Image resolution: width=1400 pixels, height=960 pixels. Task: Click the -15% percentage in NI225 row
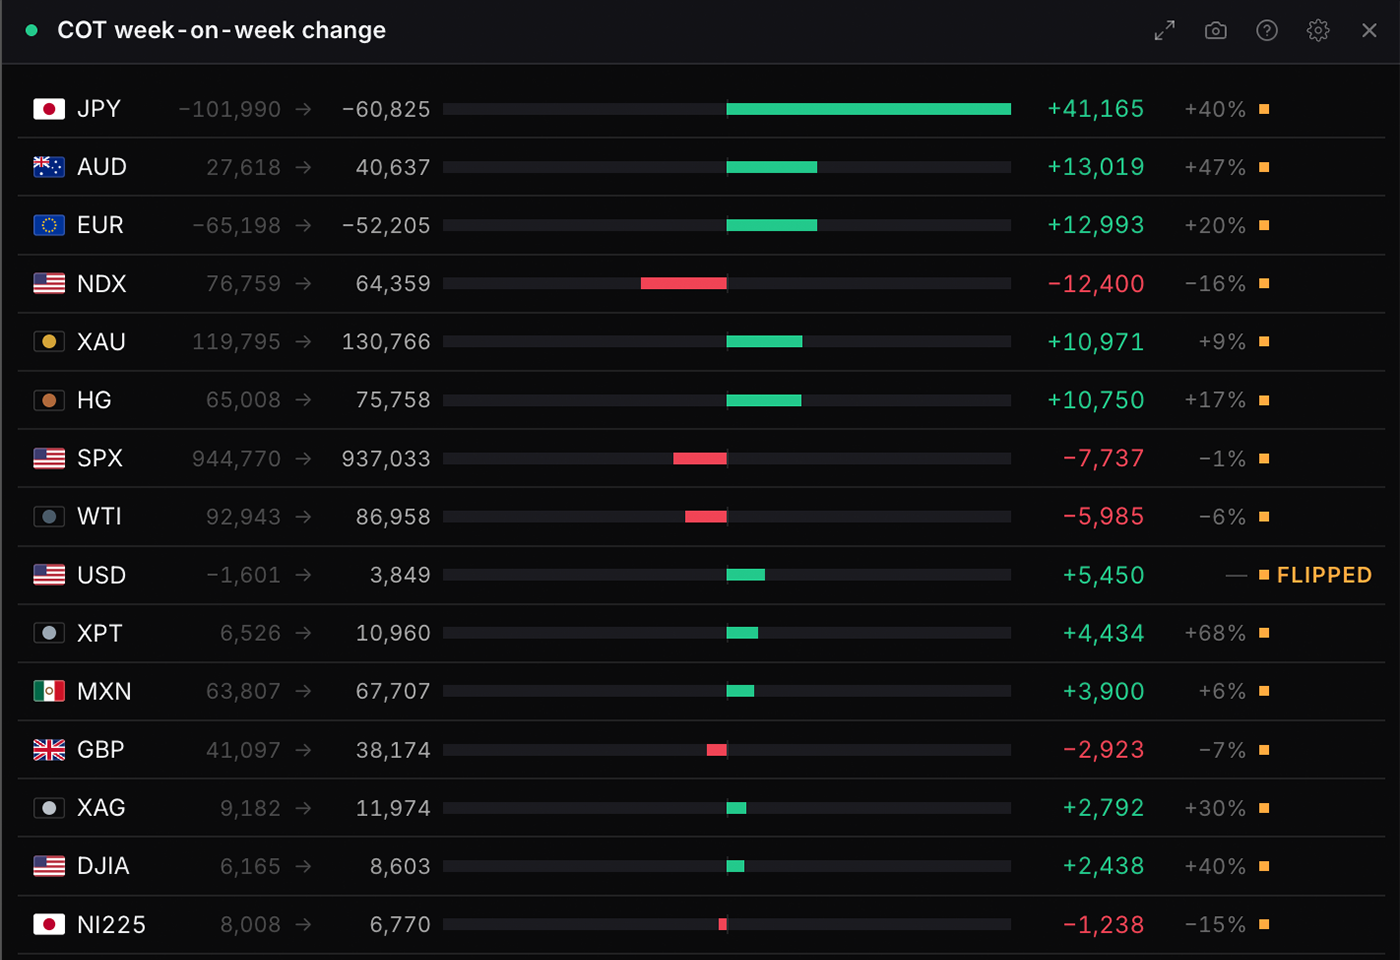pyautogui.click(x=1215, y=924)
